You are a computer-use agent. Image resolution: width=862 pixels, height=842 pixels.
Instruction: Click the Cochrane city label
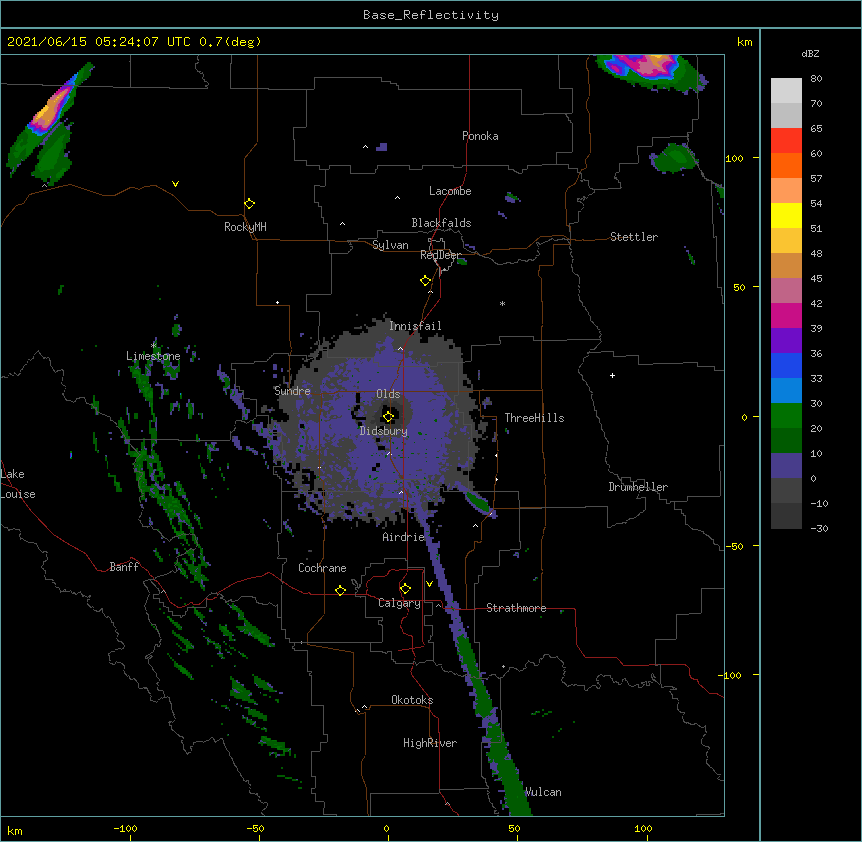[x=322, y=568]
